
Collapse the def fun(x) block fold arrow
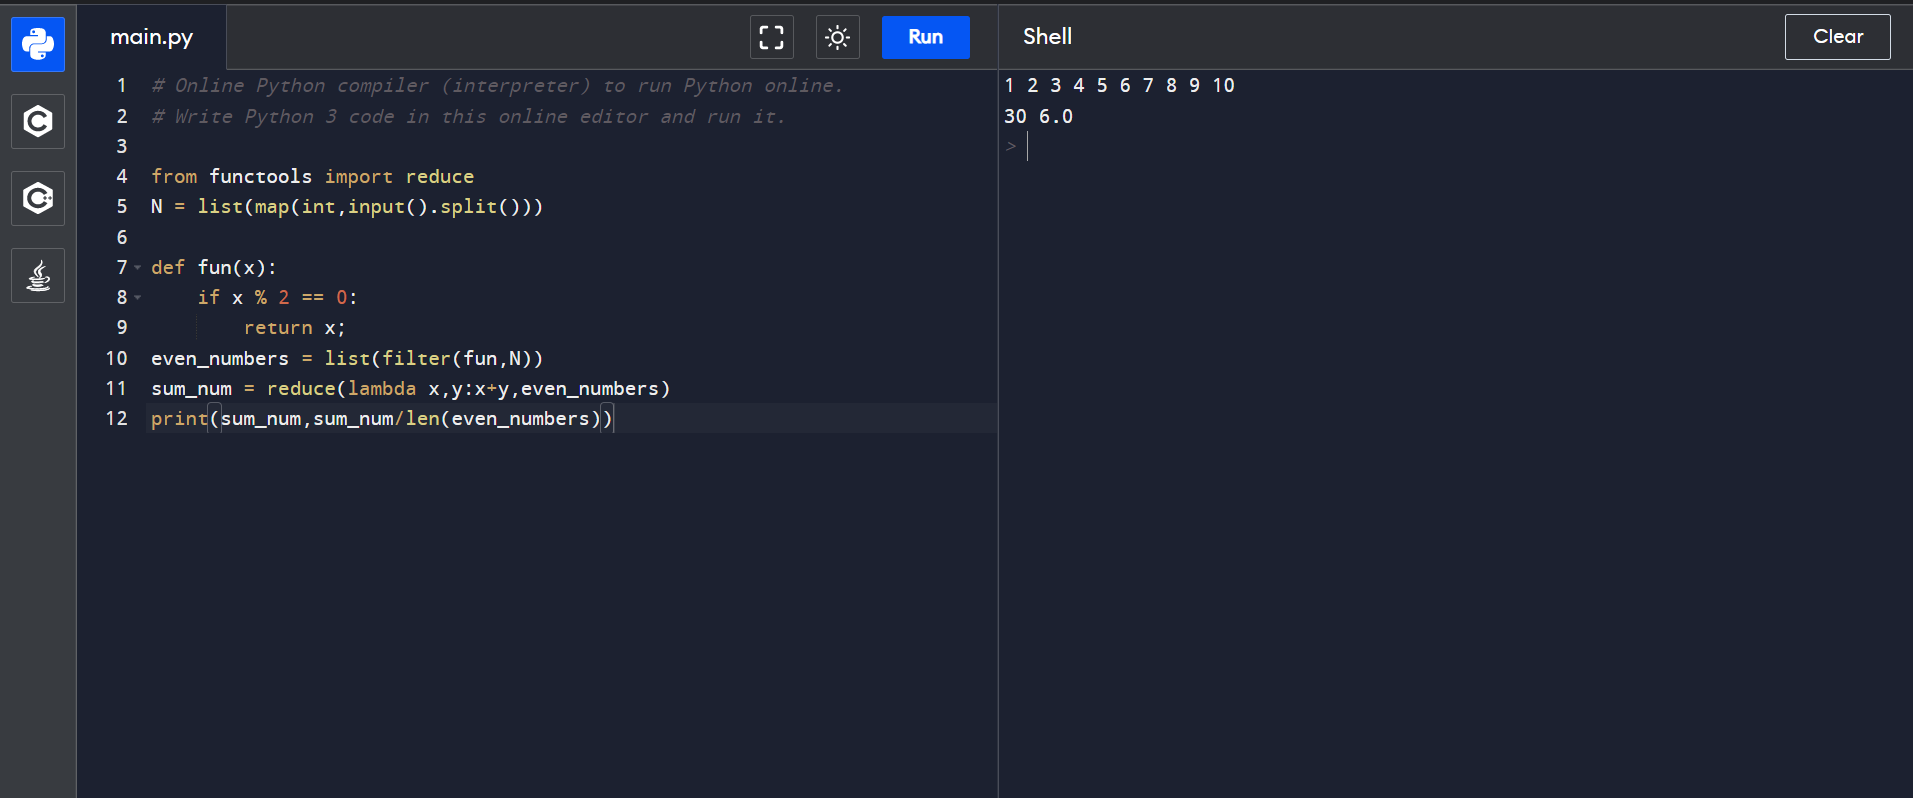click(x=138, y=268)
